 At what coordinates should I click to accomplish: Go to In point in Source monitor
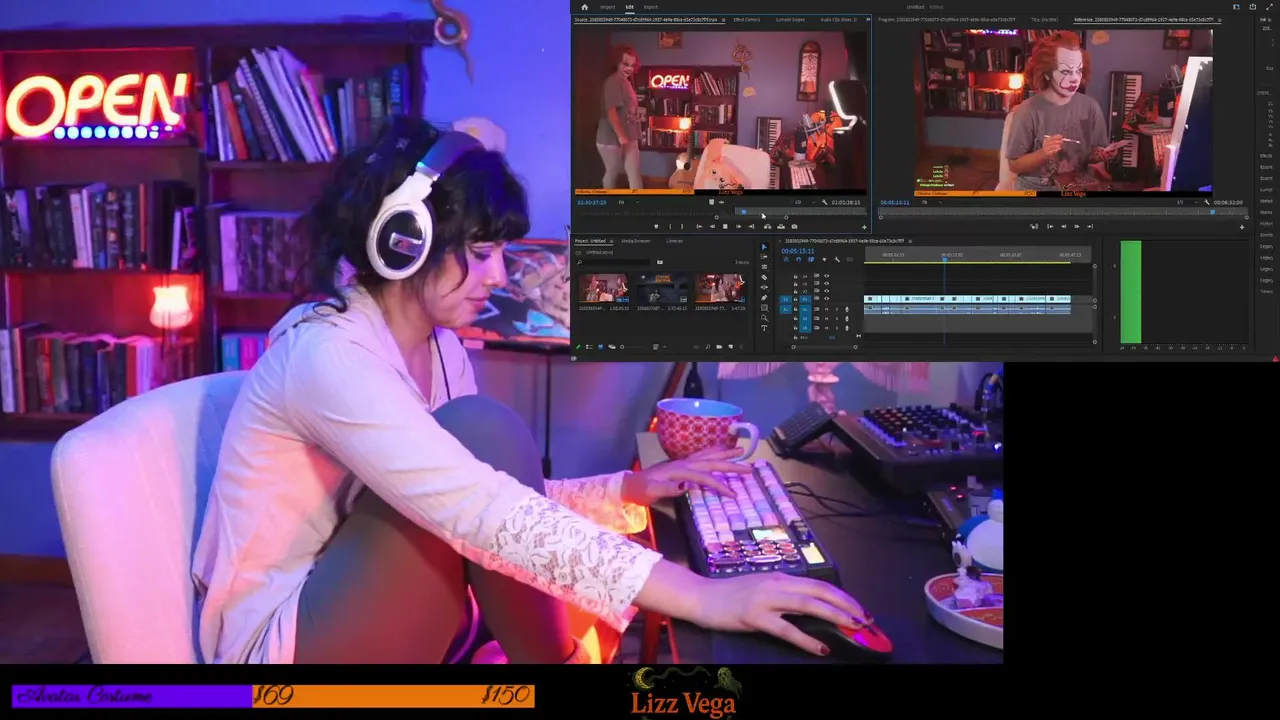[699, 227]
